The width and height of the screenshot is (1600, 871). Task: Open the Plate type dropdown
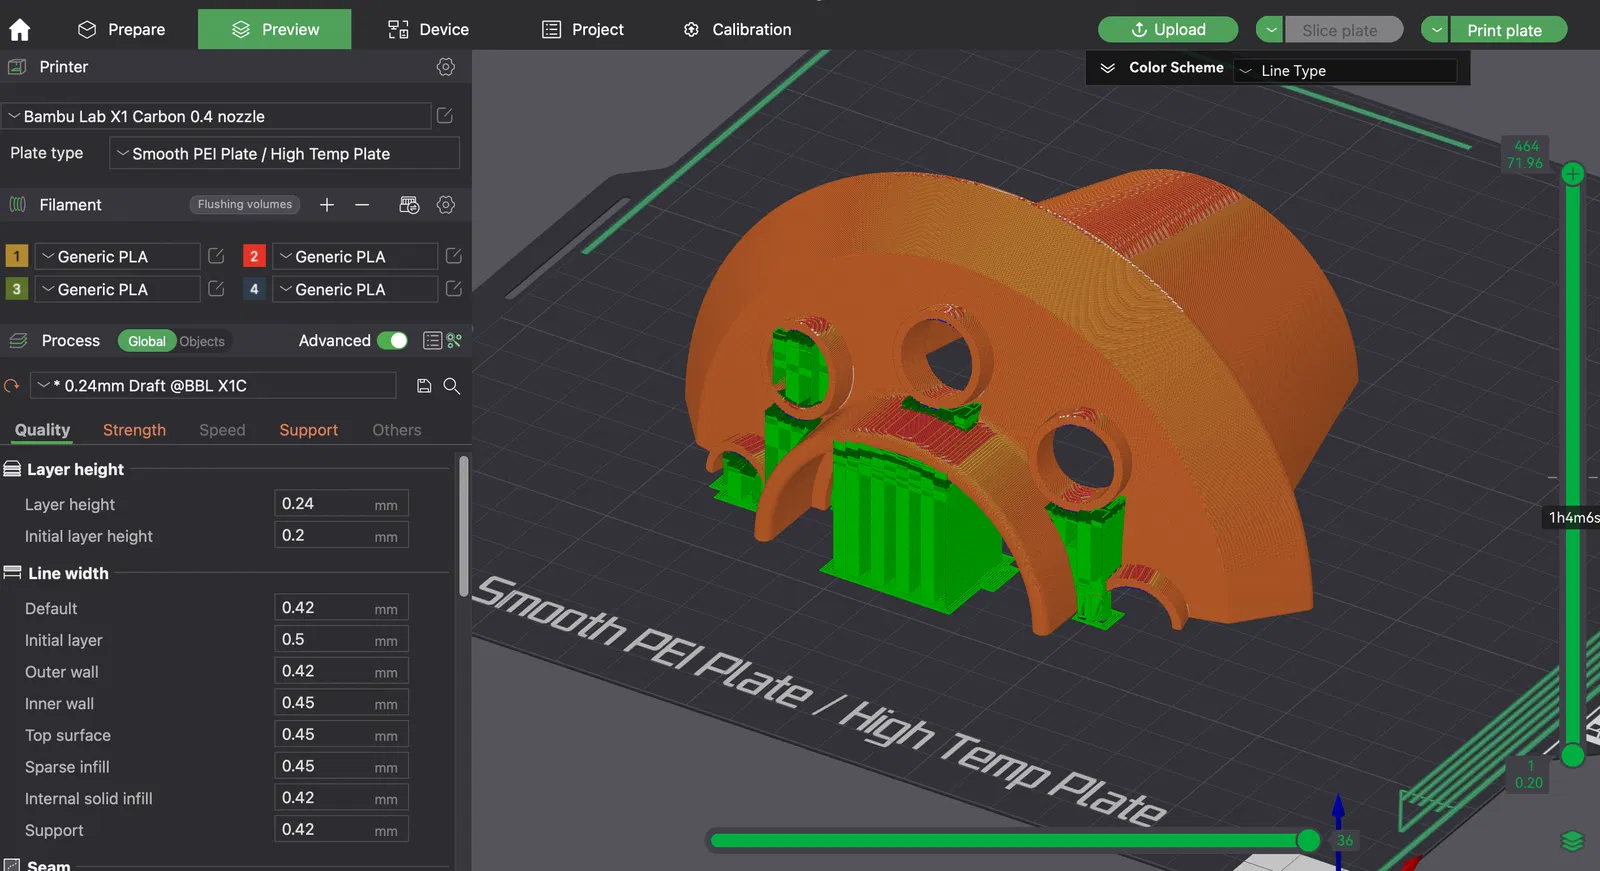click(x=284, y=154)
